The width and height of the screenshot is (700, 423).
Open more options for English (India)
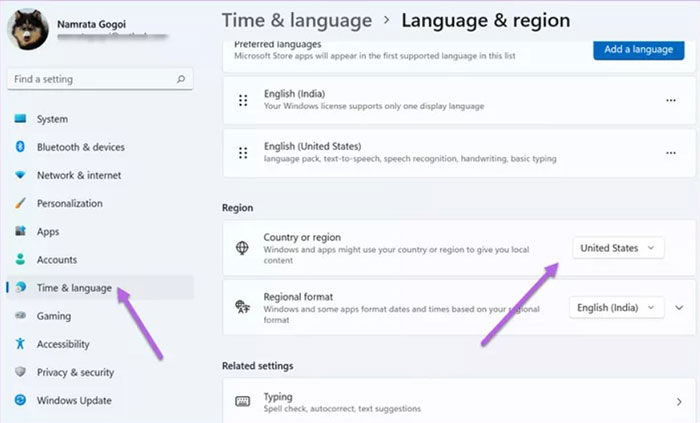(x=671, y=100)
